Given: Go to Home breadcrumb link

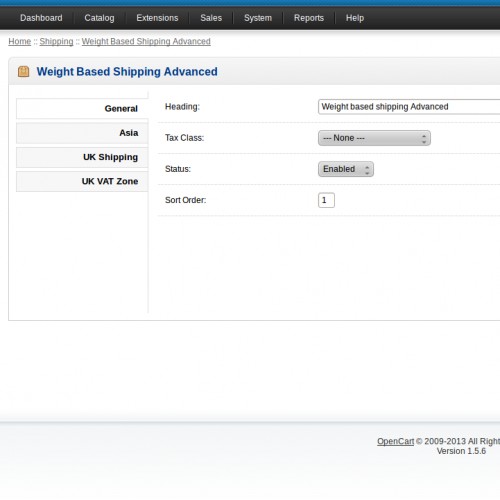Looking at the screenshot, I should (20, 41).
